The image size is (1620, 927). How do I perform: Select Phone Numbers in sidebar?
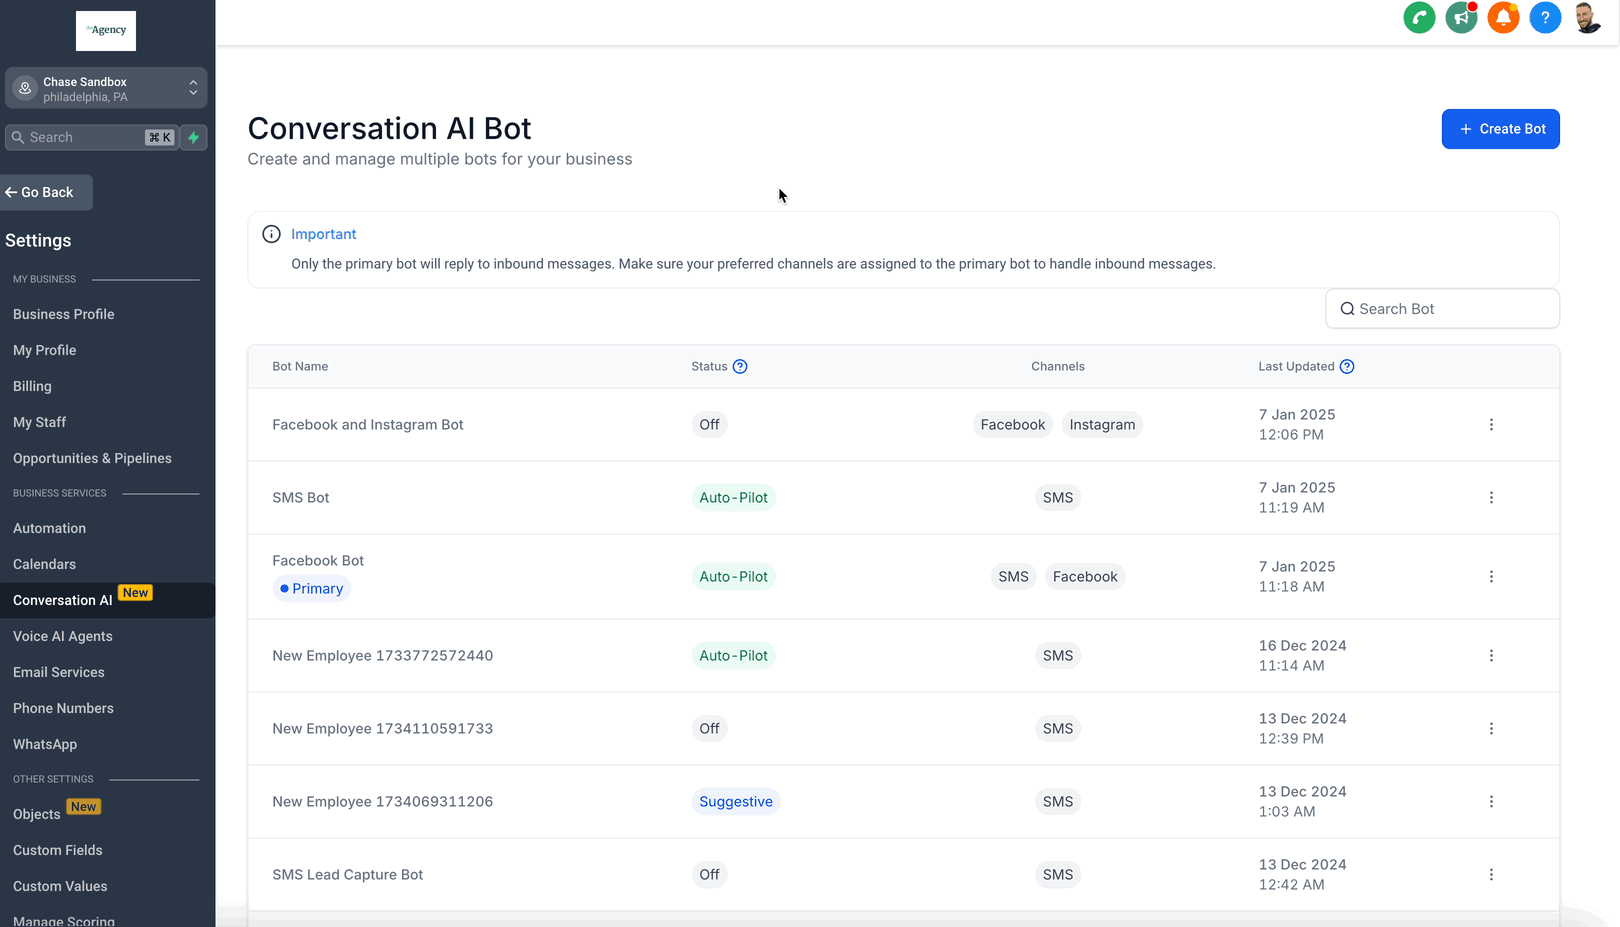click(x=63, y=708)
